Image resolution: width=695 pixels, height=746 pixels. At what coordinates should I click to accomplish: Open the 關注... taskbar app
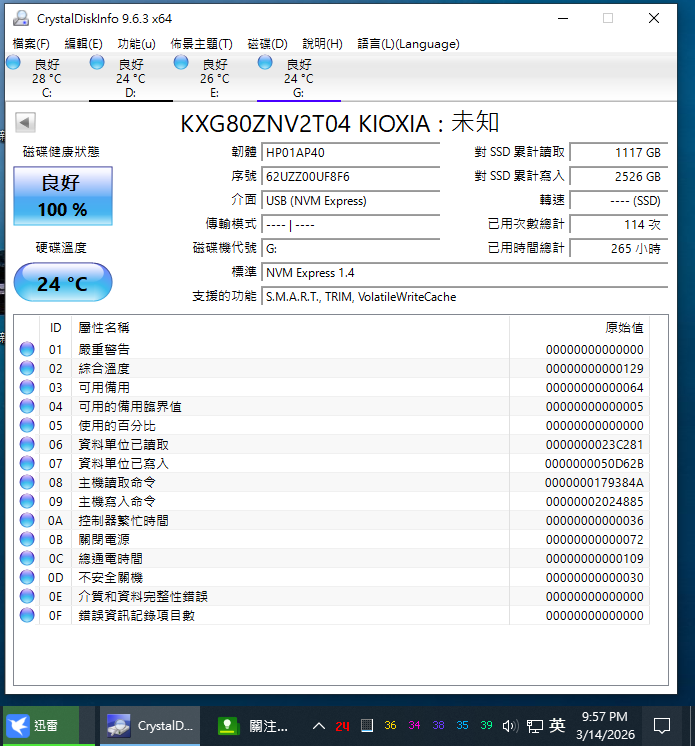pyautogui.click(x=253, y=726)
